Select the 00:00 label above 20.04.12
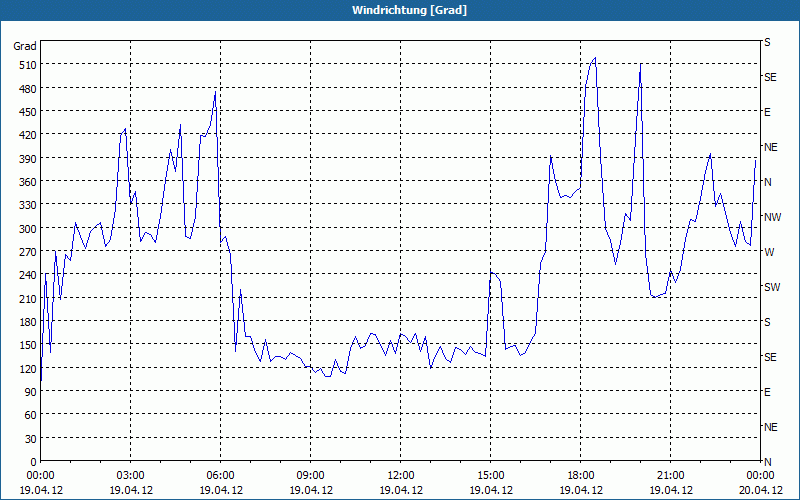The width and height of the screenshot is (800, 500). [760, 476]
